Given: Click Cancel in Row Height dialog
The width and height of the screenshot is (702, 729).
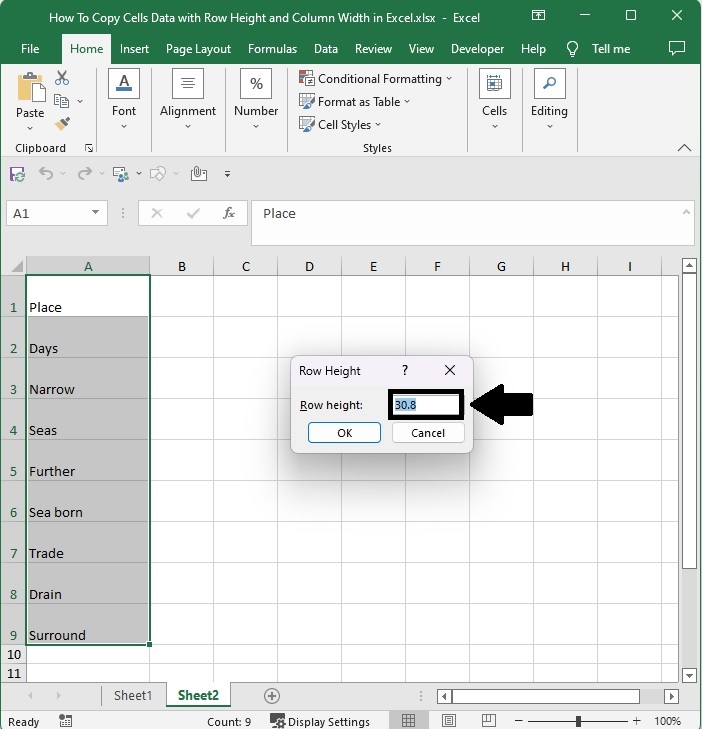Looking at the screenshot, I should point(428,433).
